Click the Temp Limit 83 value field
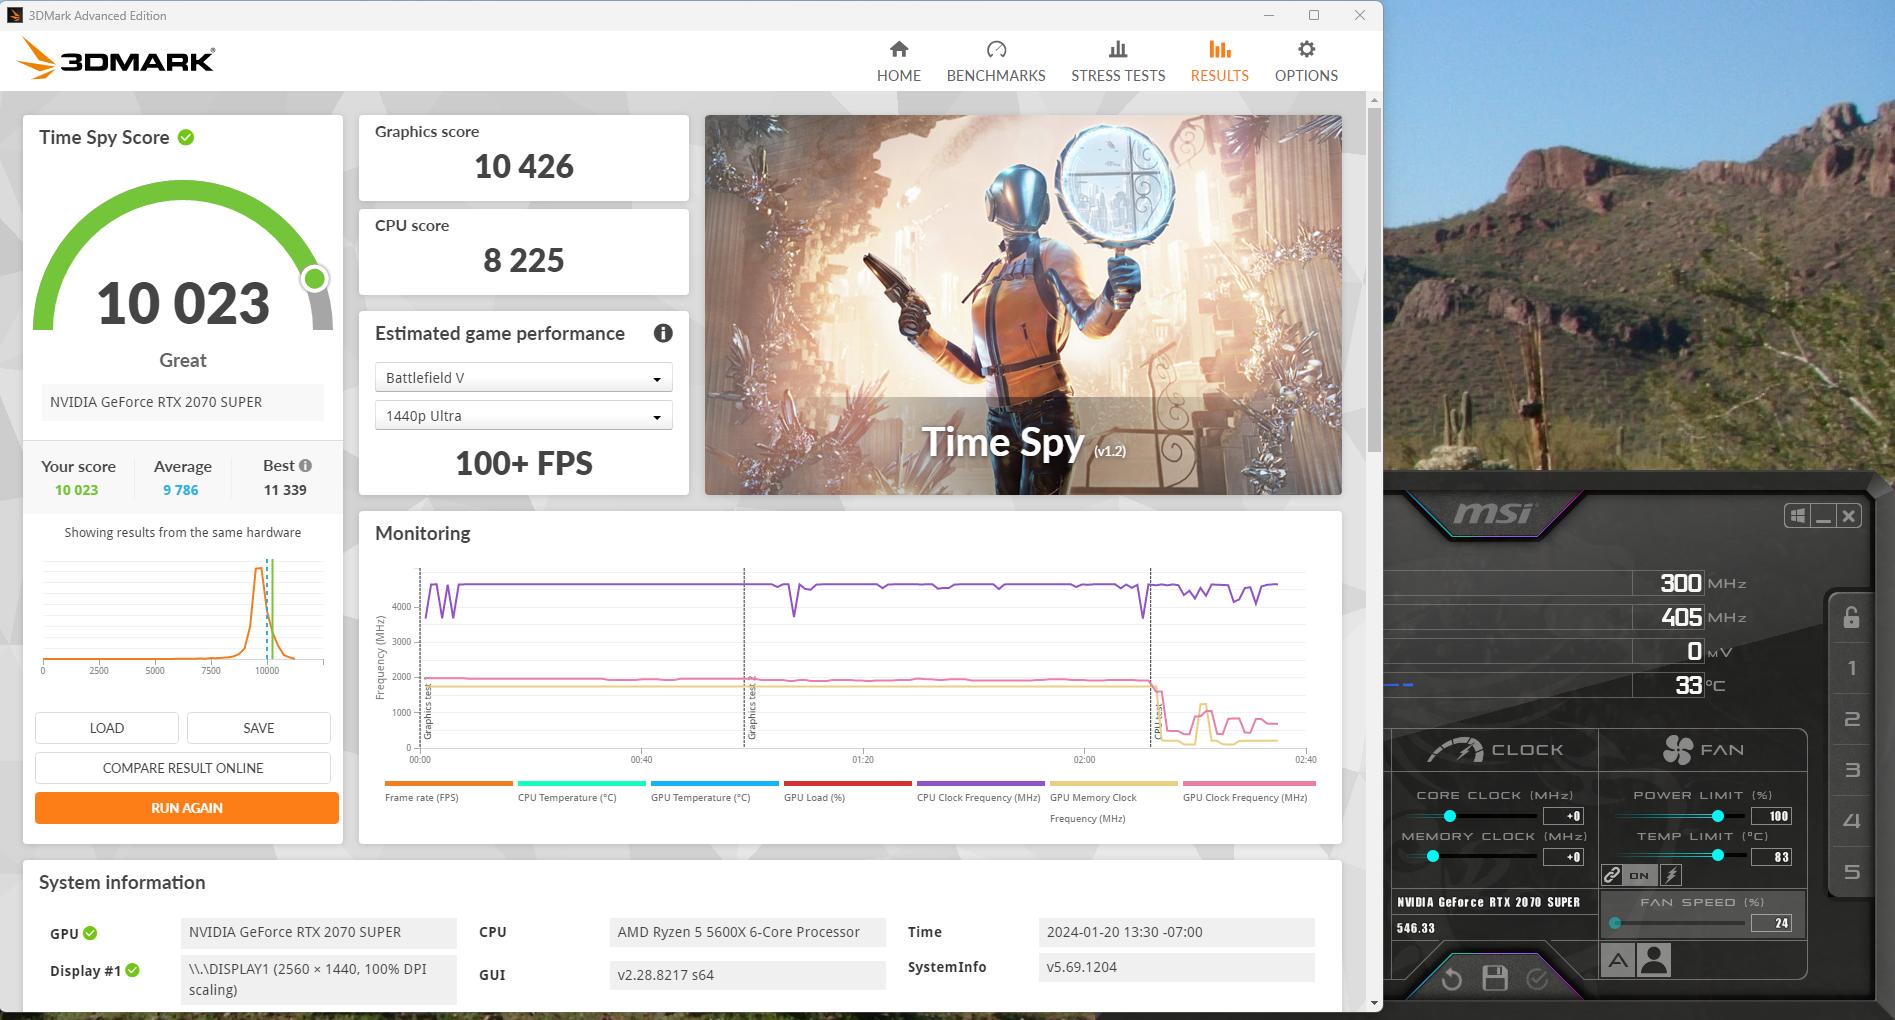Screen dimensions: 1895x1020 point(1771,857)
